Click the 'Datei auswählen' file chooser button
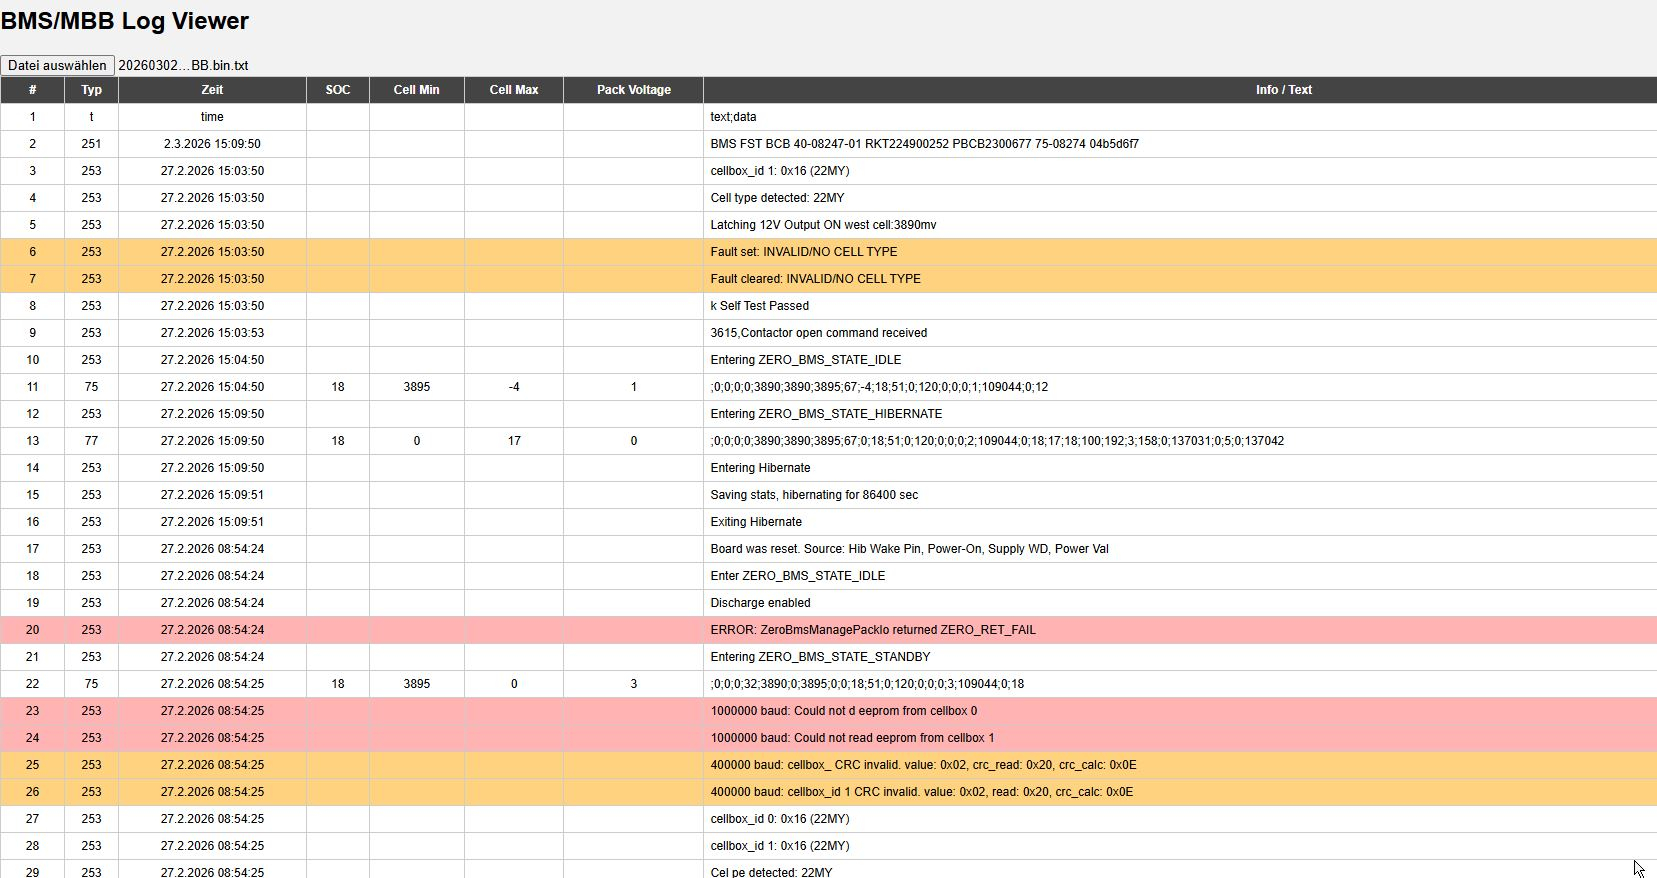Screen dimensions: 1657x878 coord(57,65)
